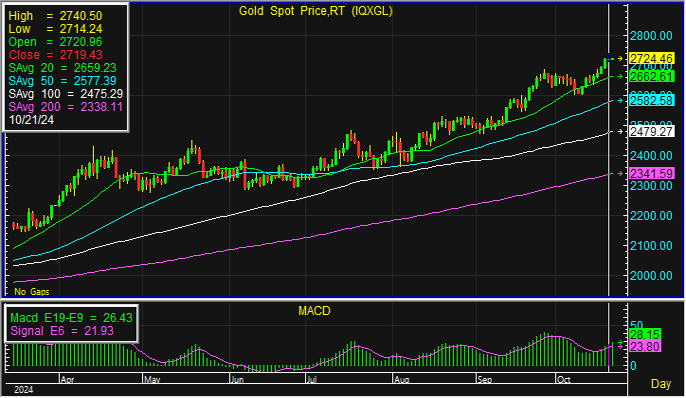Click the May label on the time axis
Viewport: 686px width, 398px height.
pyautogui.click(x=152, y=380)
